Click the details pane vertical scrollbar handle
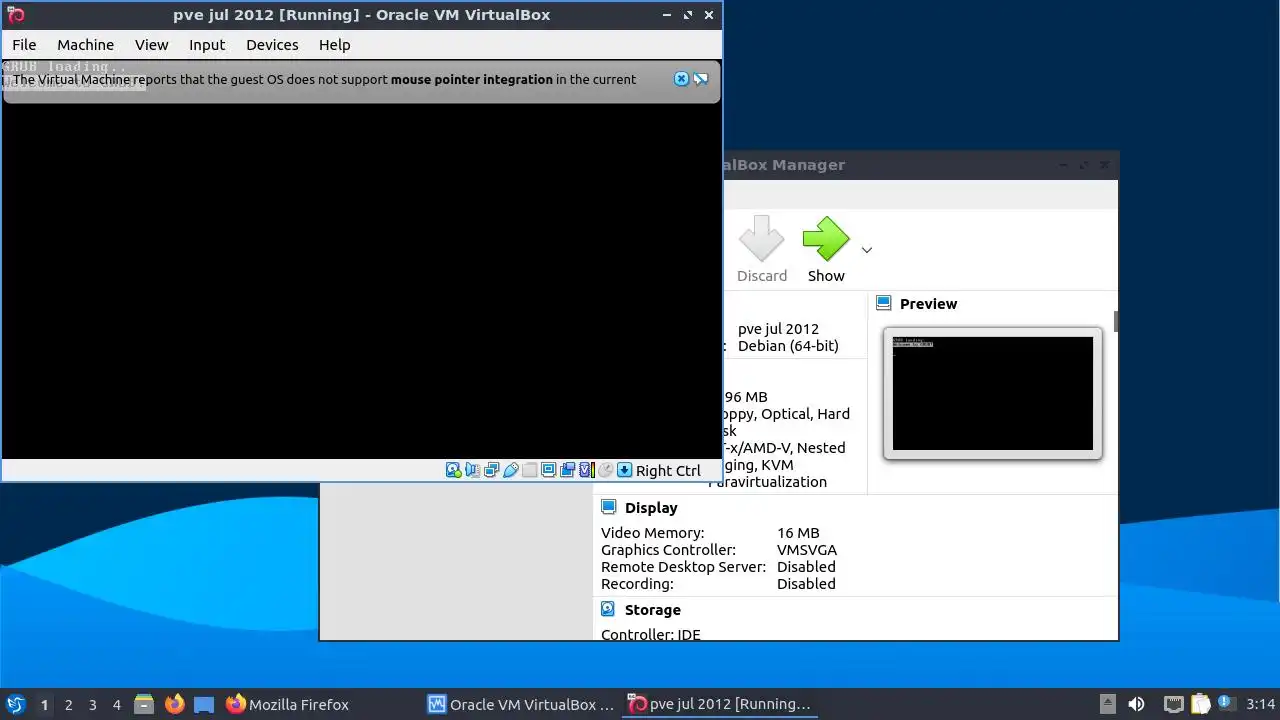The height and width of the screenshot is (720, 1280). click(x=1115, y=321)
